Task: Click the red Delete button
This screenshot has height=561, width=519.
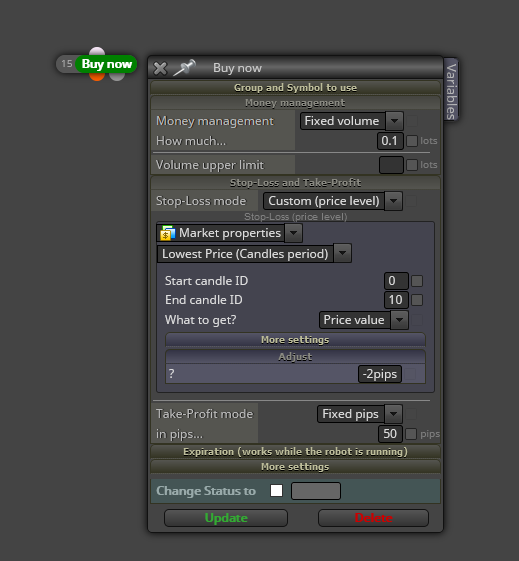Action: pyautogui.click(x=373, y=518)
